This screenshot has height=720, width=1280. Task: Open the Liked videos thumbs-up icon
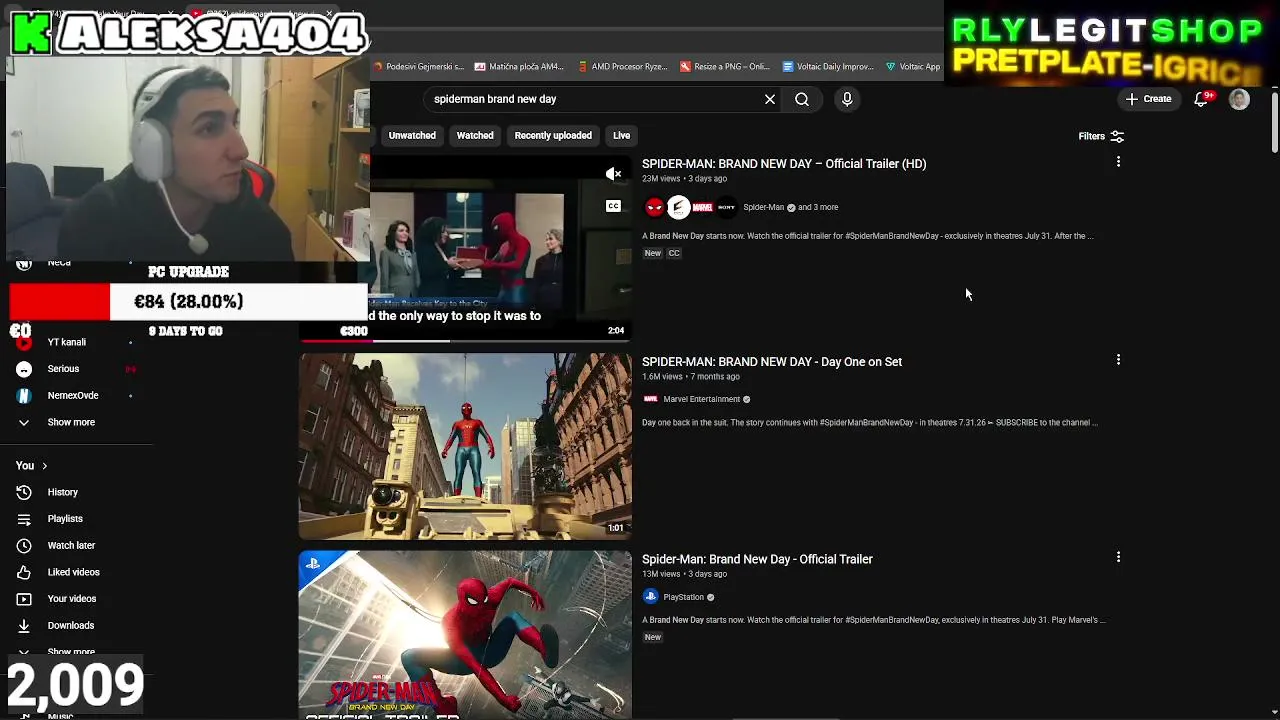(x=24, y=572)
